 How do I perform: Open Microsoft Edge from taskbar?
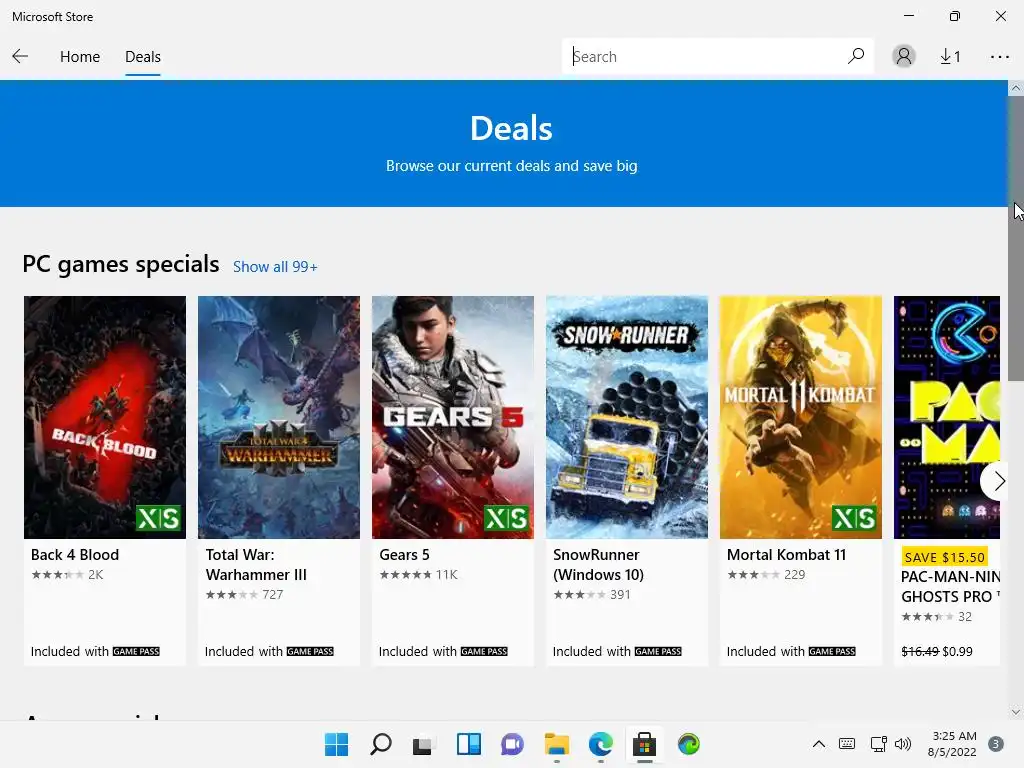click(601, 744)
